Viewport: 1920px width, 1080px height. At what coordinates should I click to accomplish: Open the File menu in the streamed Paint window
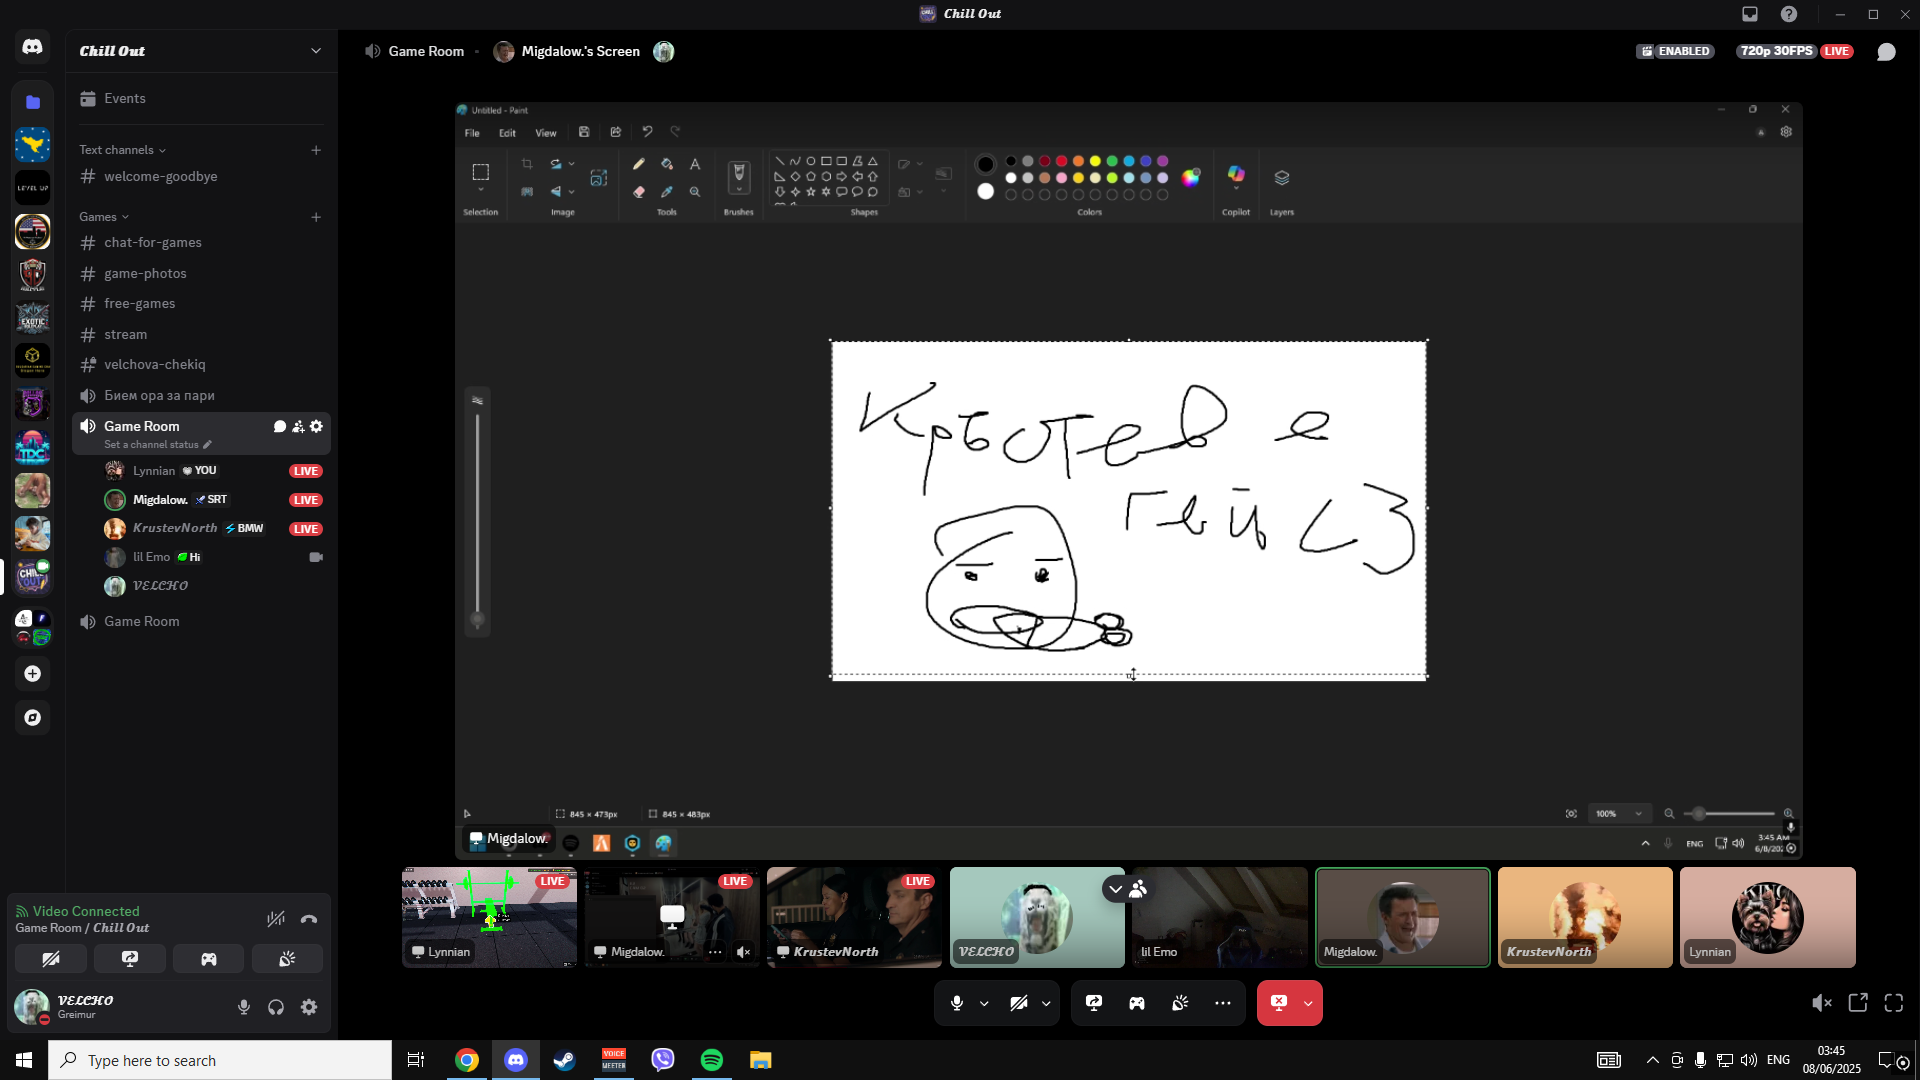click(x=472, y=133)
